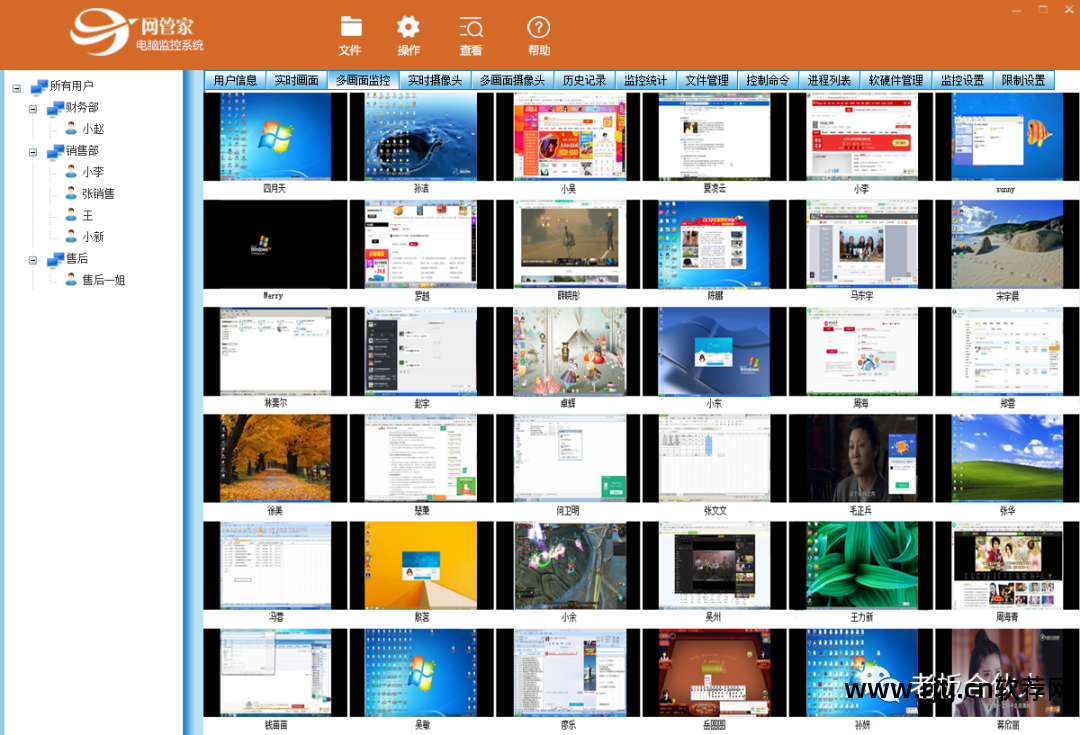The height and width of the screenshot is (735, 1080).
Task: Collapse the 财务部 group
Action: pos(32,109)
